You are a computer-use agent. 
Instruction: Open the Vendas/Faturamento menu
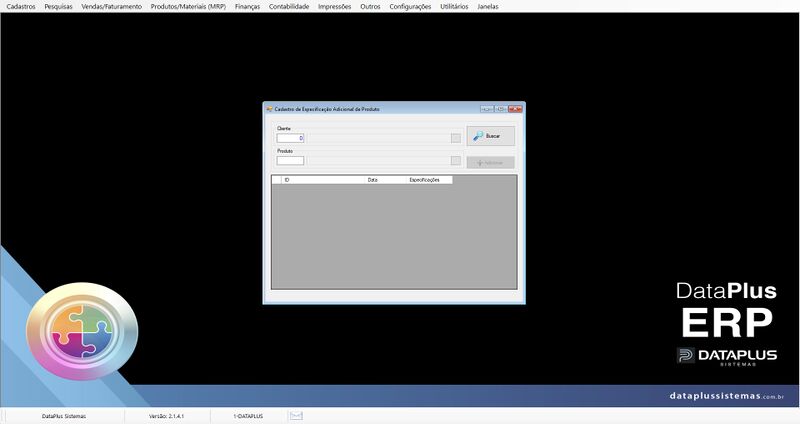coord(111,7)
